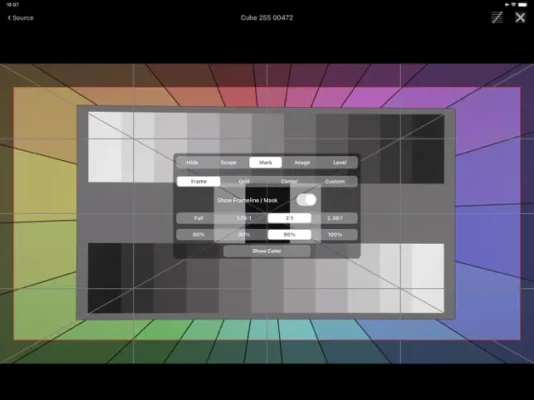Open the Image tab
The image size is (534, 400).
302,163
